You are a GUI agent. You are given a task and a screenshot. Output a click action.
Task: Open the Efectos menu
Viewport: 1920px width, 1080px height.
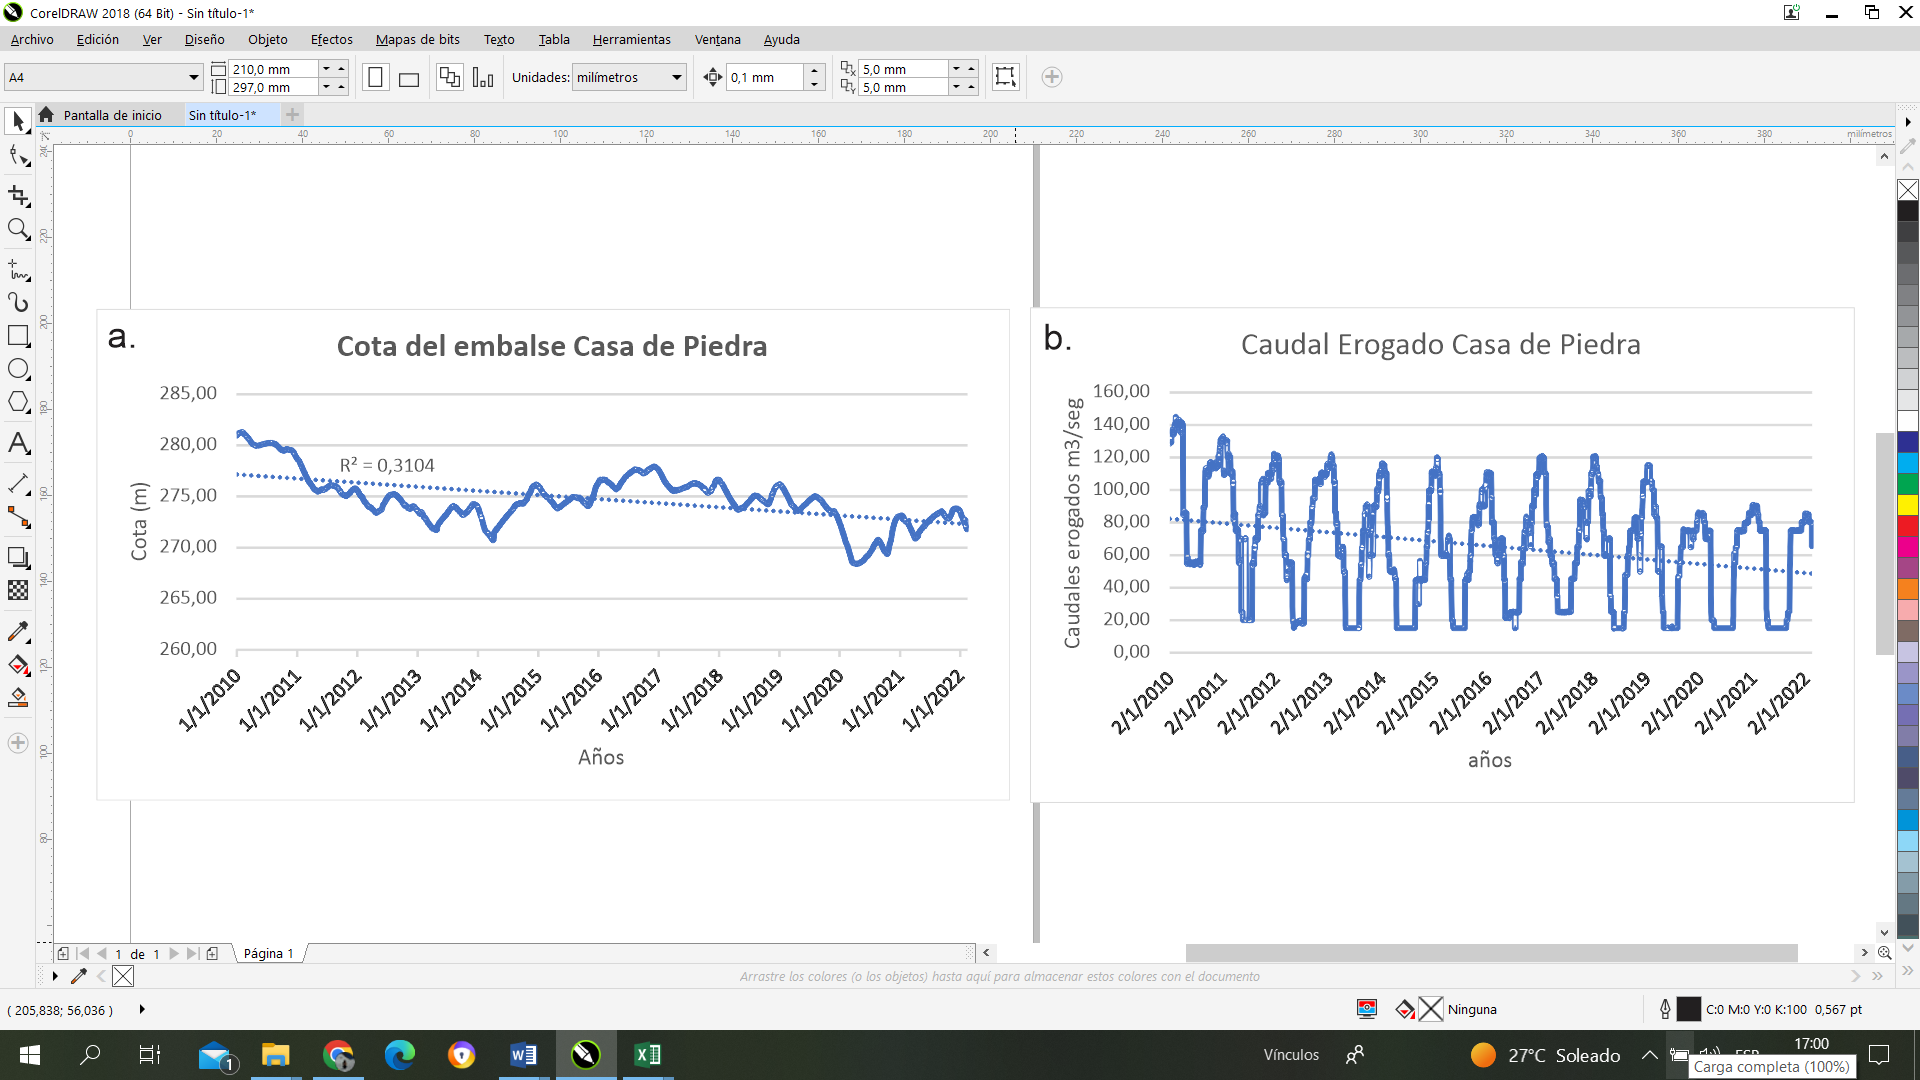pyautogui.click(x=331, y=39)
